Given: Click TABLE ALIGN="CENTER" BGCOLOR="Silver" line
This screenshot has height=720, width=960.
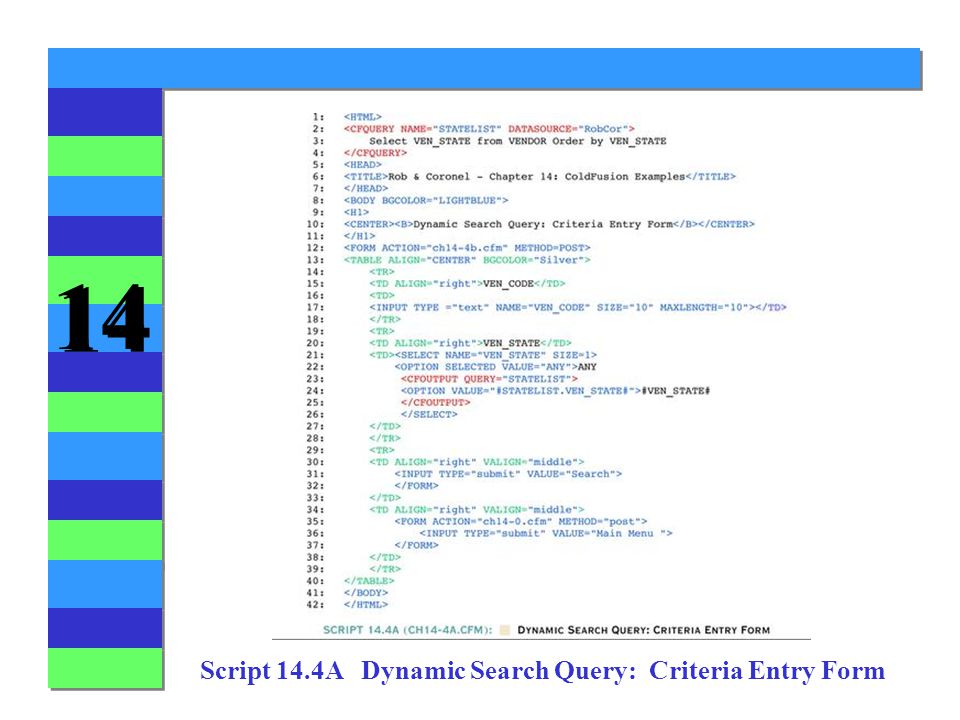Looking at the screenshot, I should coord(467,260).
